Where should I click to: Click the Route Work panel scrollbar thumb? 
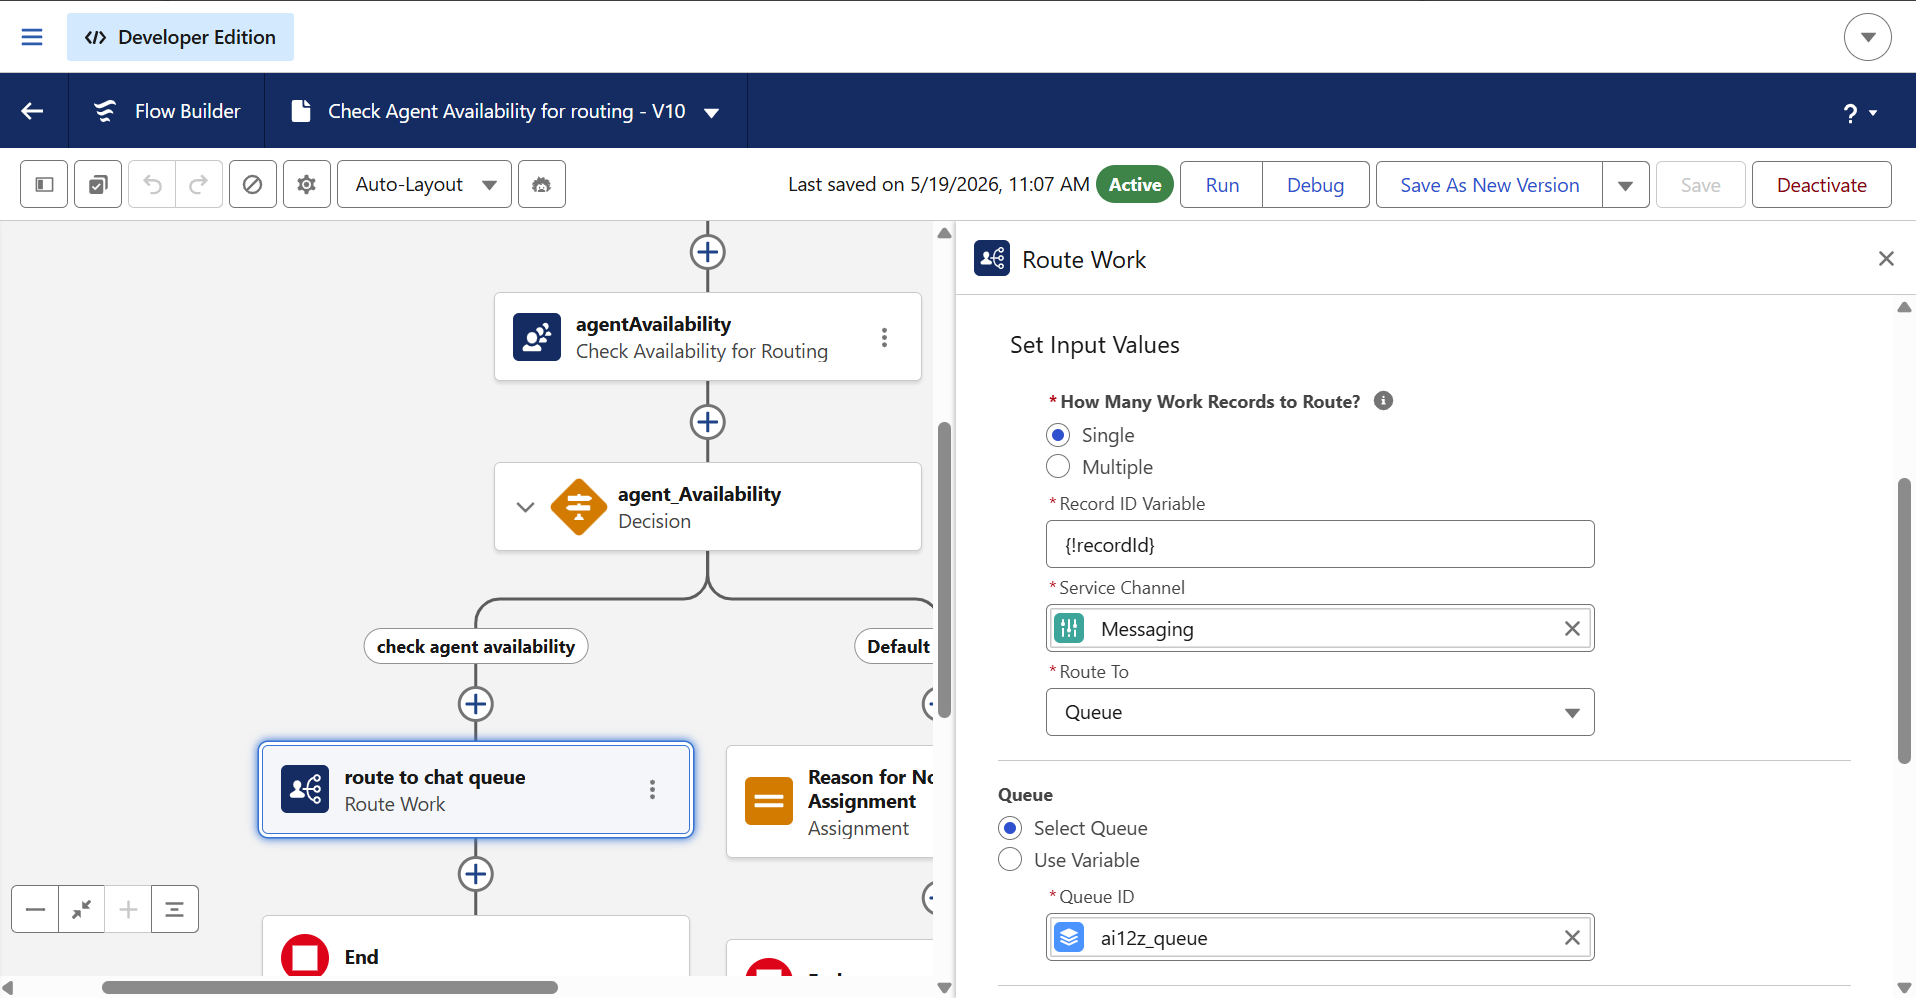click(1904, 621)
